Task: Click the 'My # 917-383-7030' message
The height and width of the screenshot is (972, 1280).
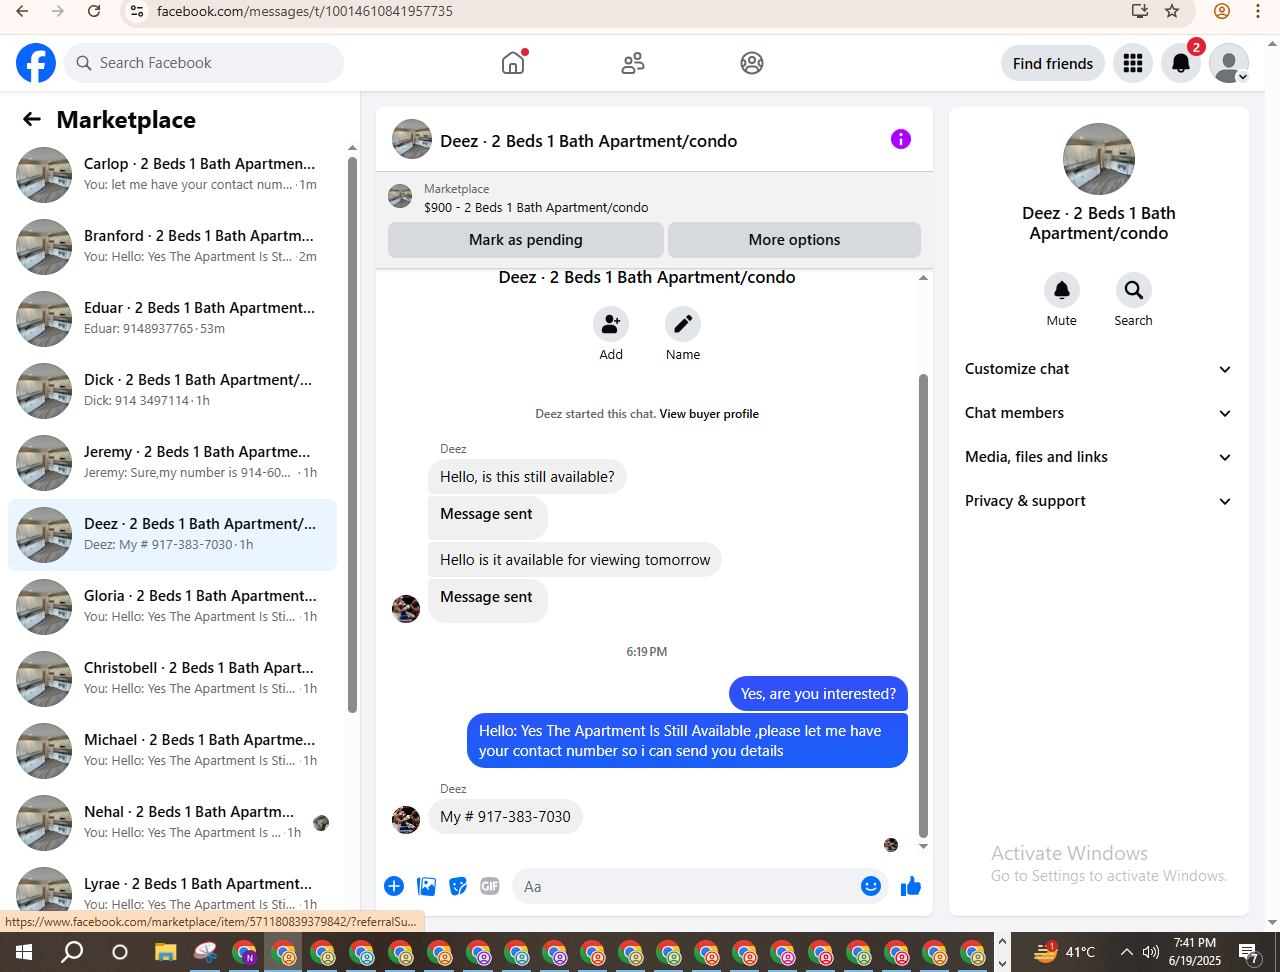Action: tap(505, 817)
